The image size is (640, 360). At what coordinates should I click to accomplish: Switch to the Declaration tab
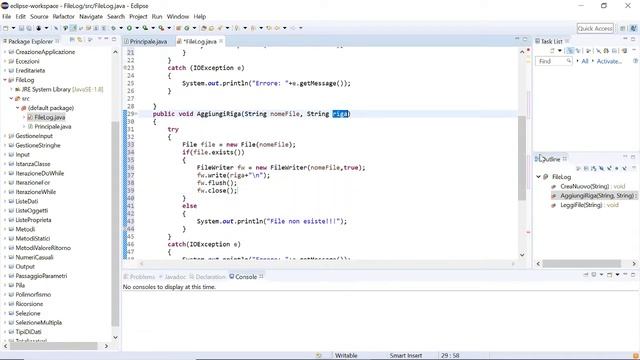(x=207, y=277)
